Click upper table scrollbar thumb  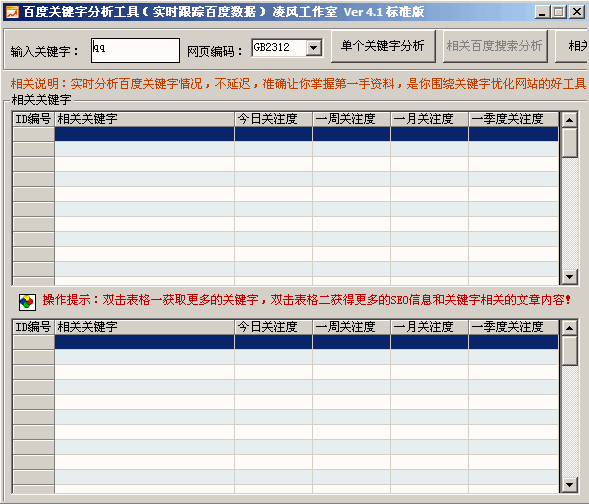coord(569,143)
